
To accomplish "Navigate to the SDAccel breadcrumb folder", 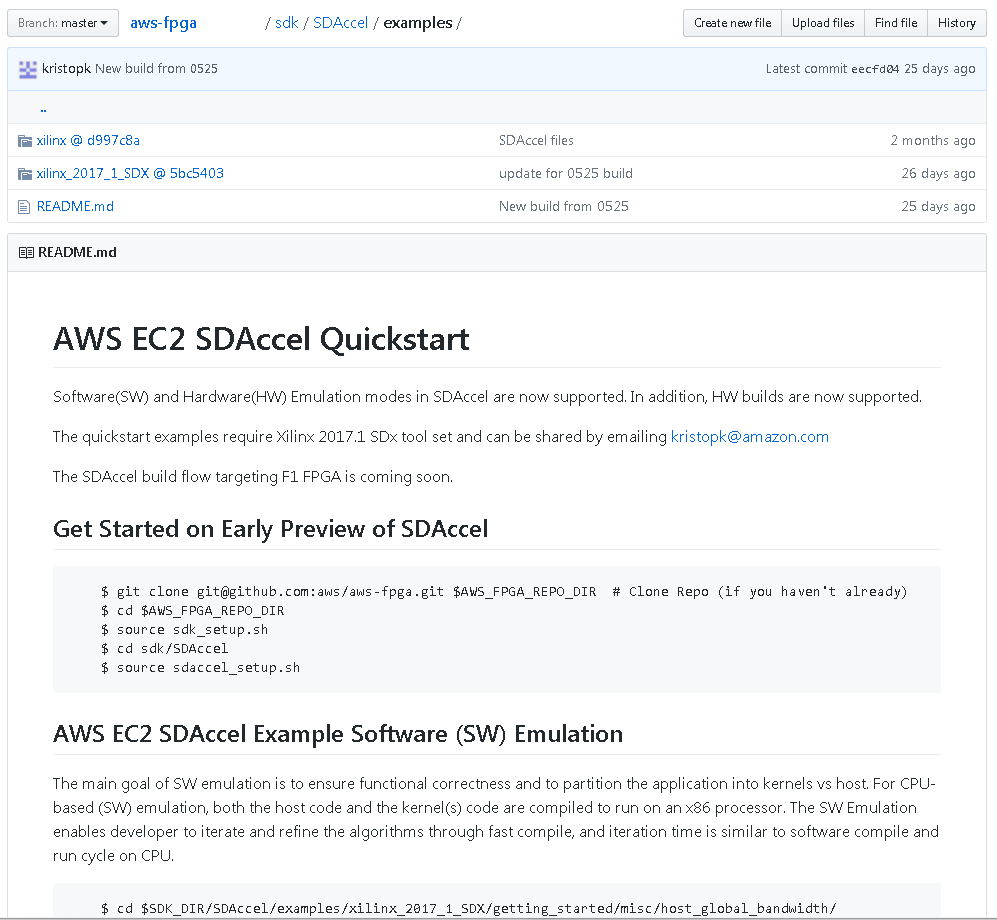I will tap(340, 23).
